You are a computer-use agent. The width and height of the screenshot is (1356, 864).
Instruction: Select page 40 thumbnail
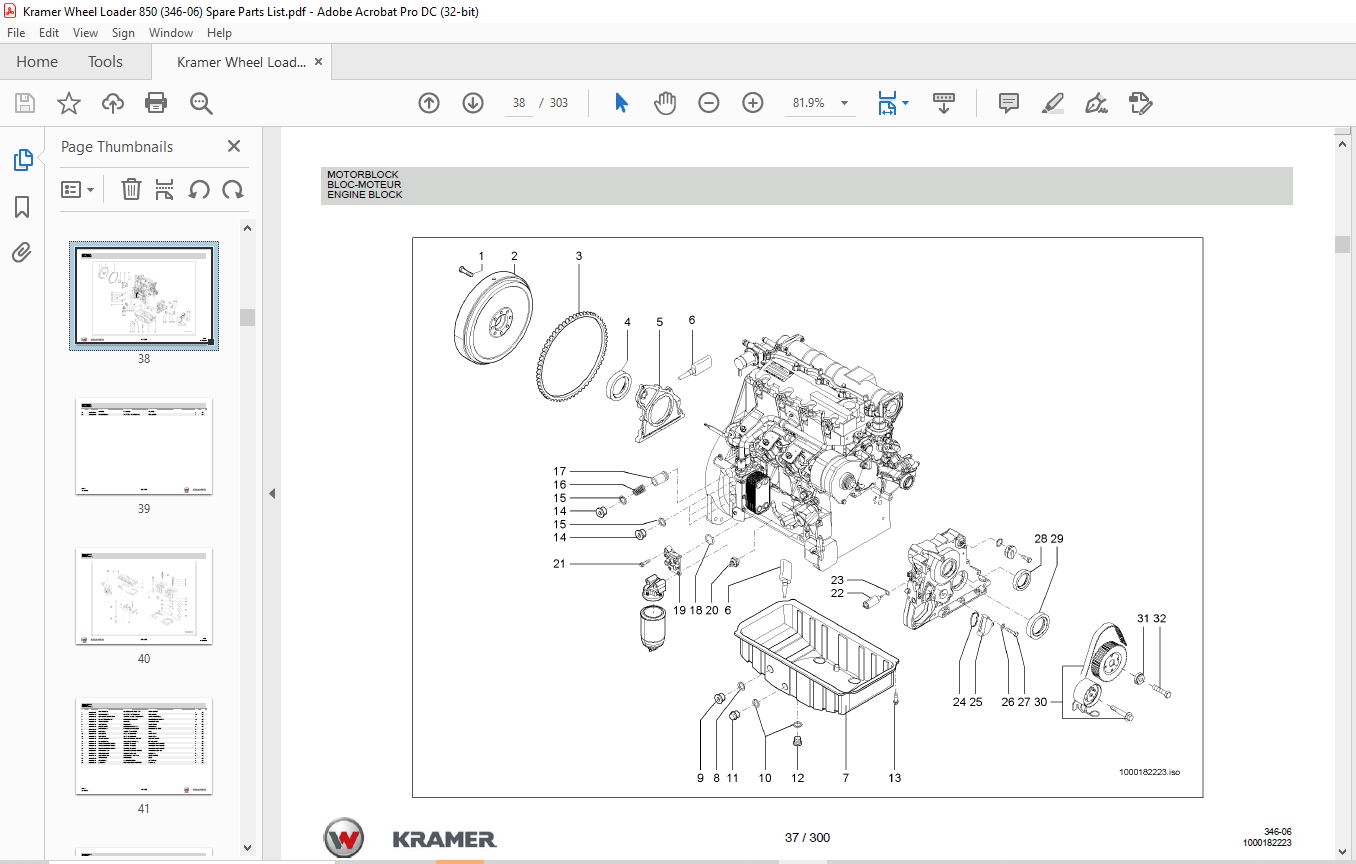click(144, 596)
